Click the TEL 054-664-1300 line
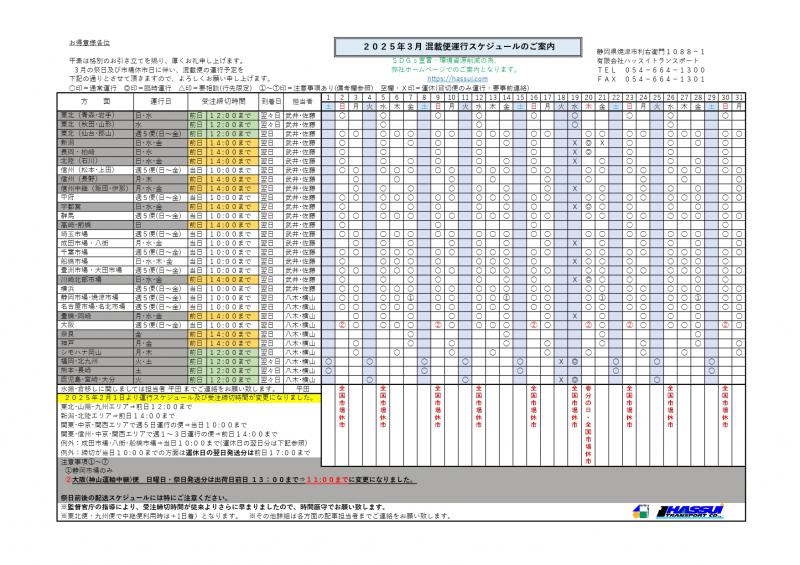The width and height of the screenshot is (800, 565). coord(651,70)
